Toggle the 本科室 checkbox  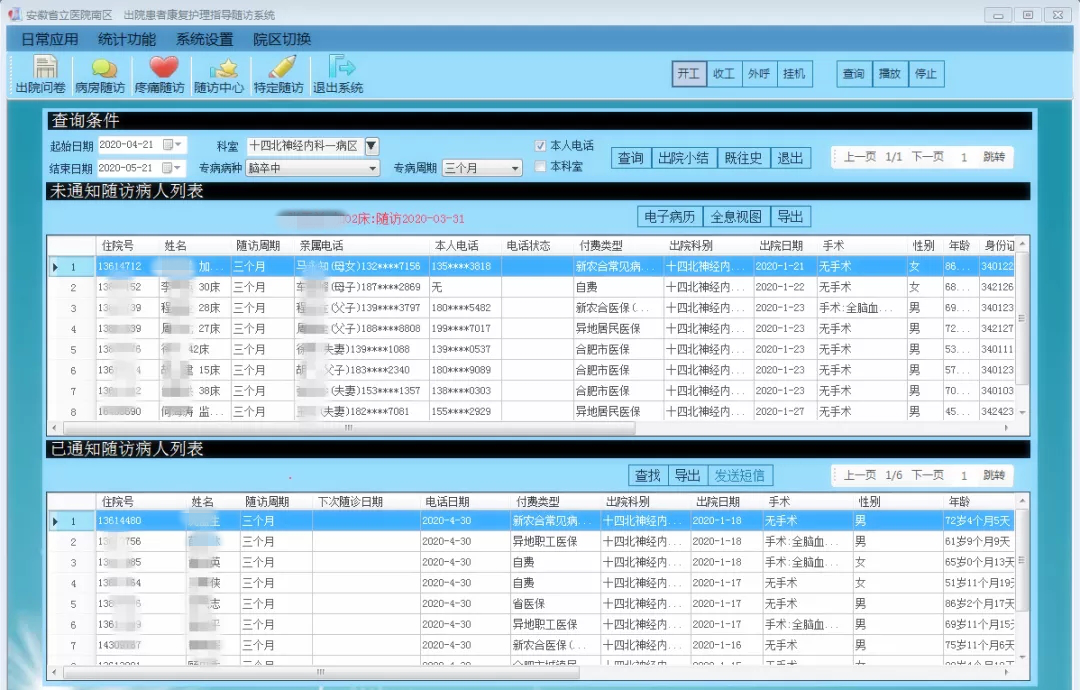coord(541,166)
